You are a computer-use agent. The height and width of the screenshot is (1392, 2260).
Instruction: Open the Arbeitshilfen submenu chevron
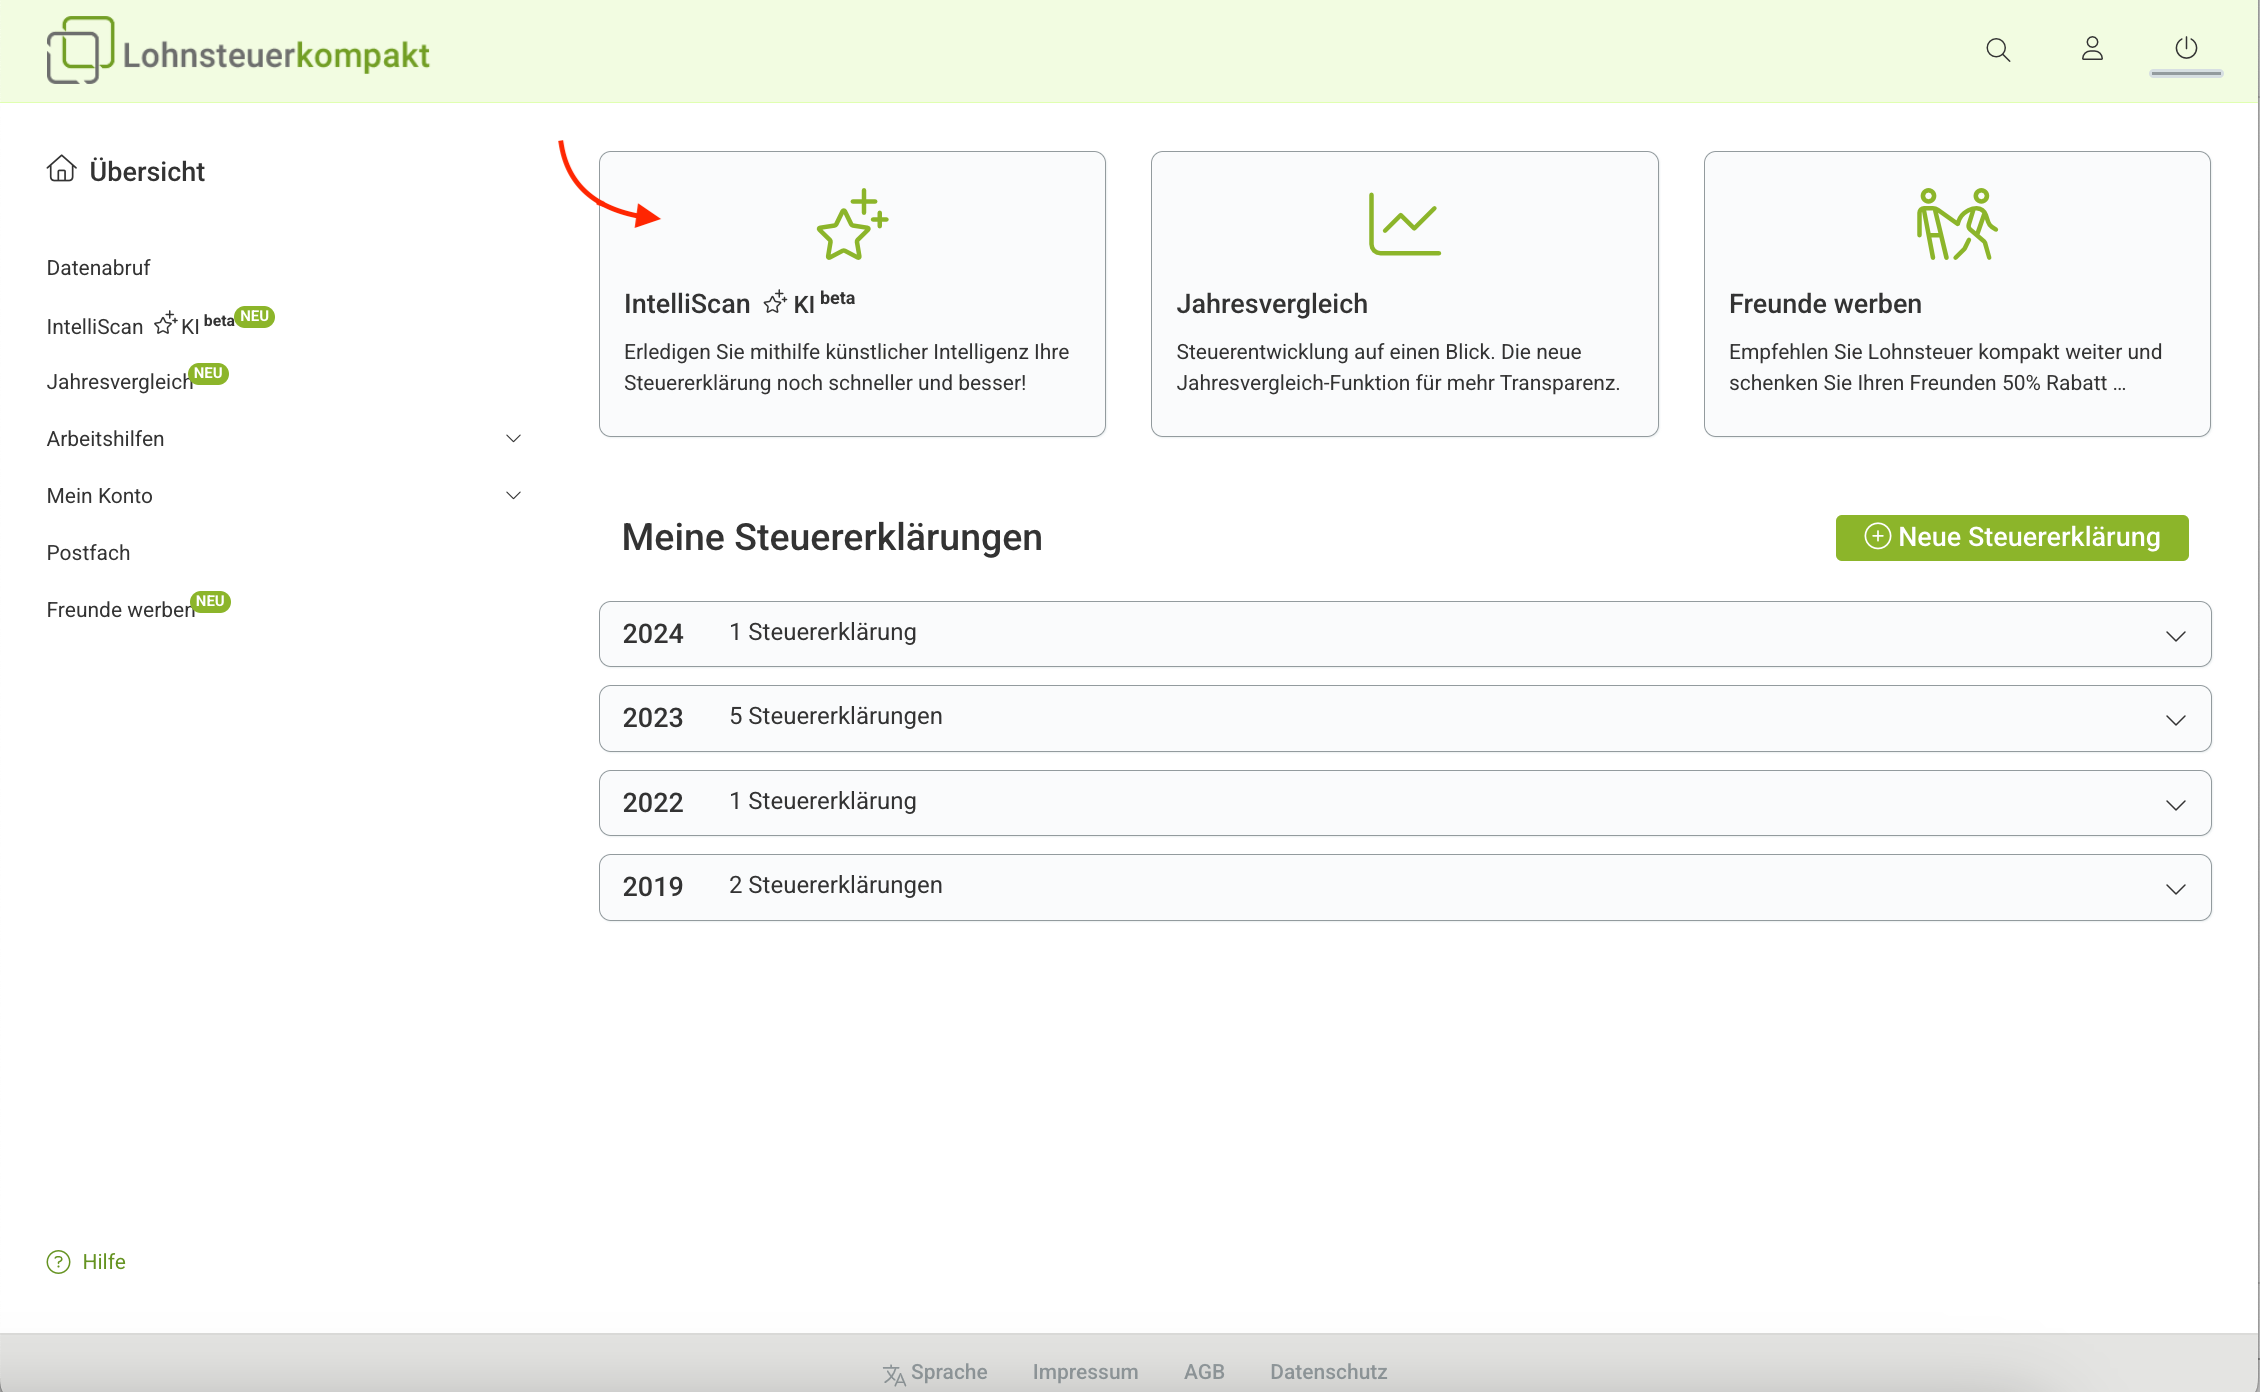coord(513,438)
